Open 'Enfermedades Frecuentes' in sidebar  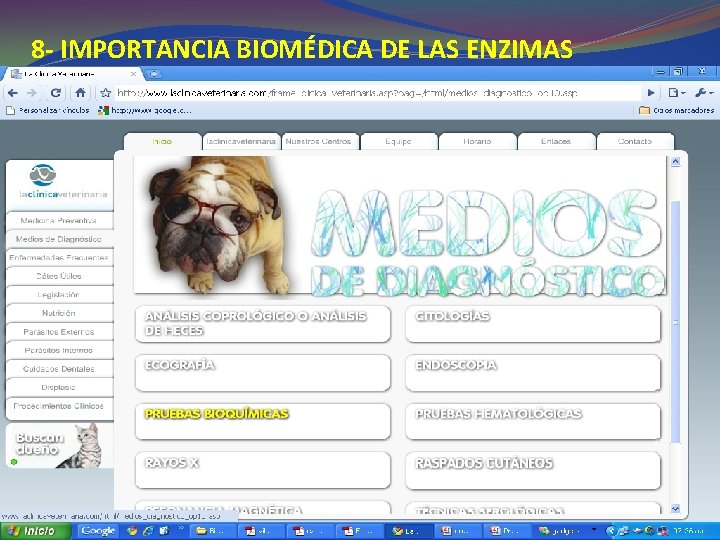click(x=59, y=258)
